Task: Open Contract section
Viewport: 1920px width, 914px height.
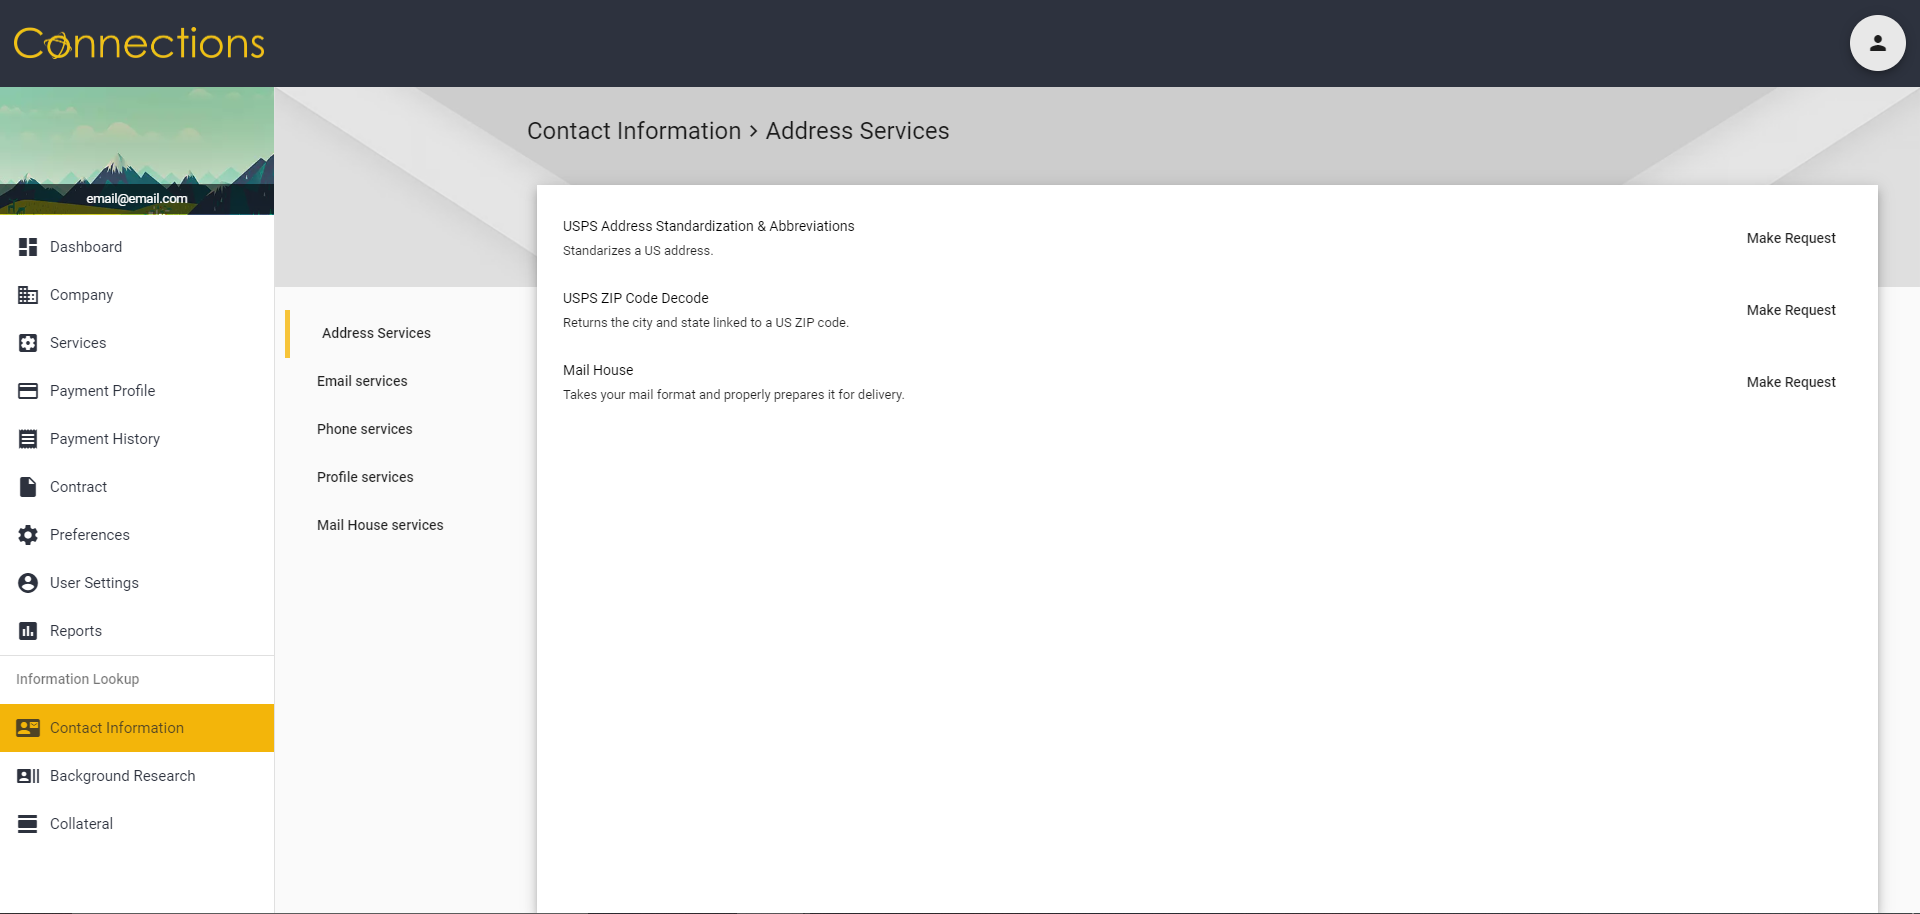Action: (137, 487)
